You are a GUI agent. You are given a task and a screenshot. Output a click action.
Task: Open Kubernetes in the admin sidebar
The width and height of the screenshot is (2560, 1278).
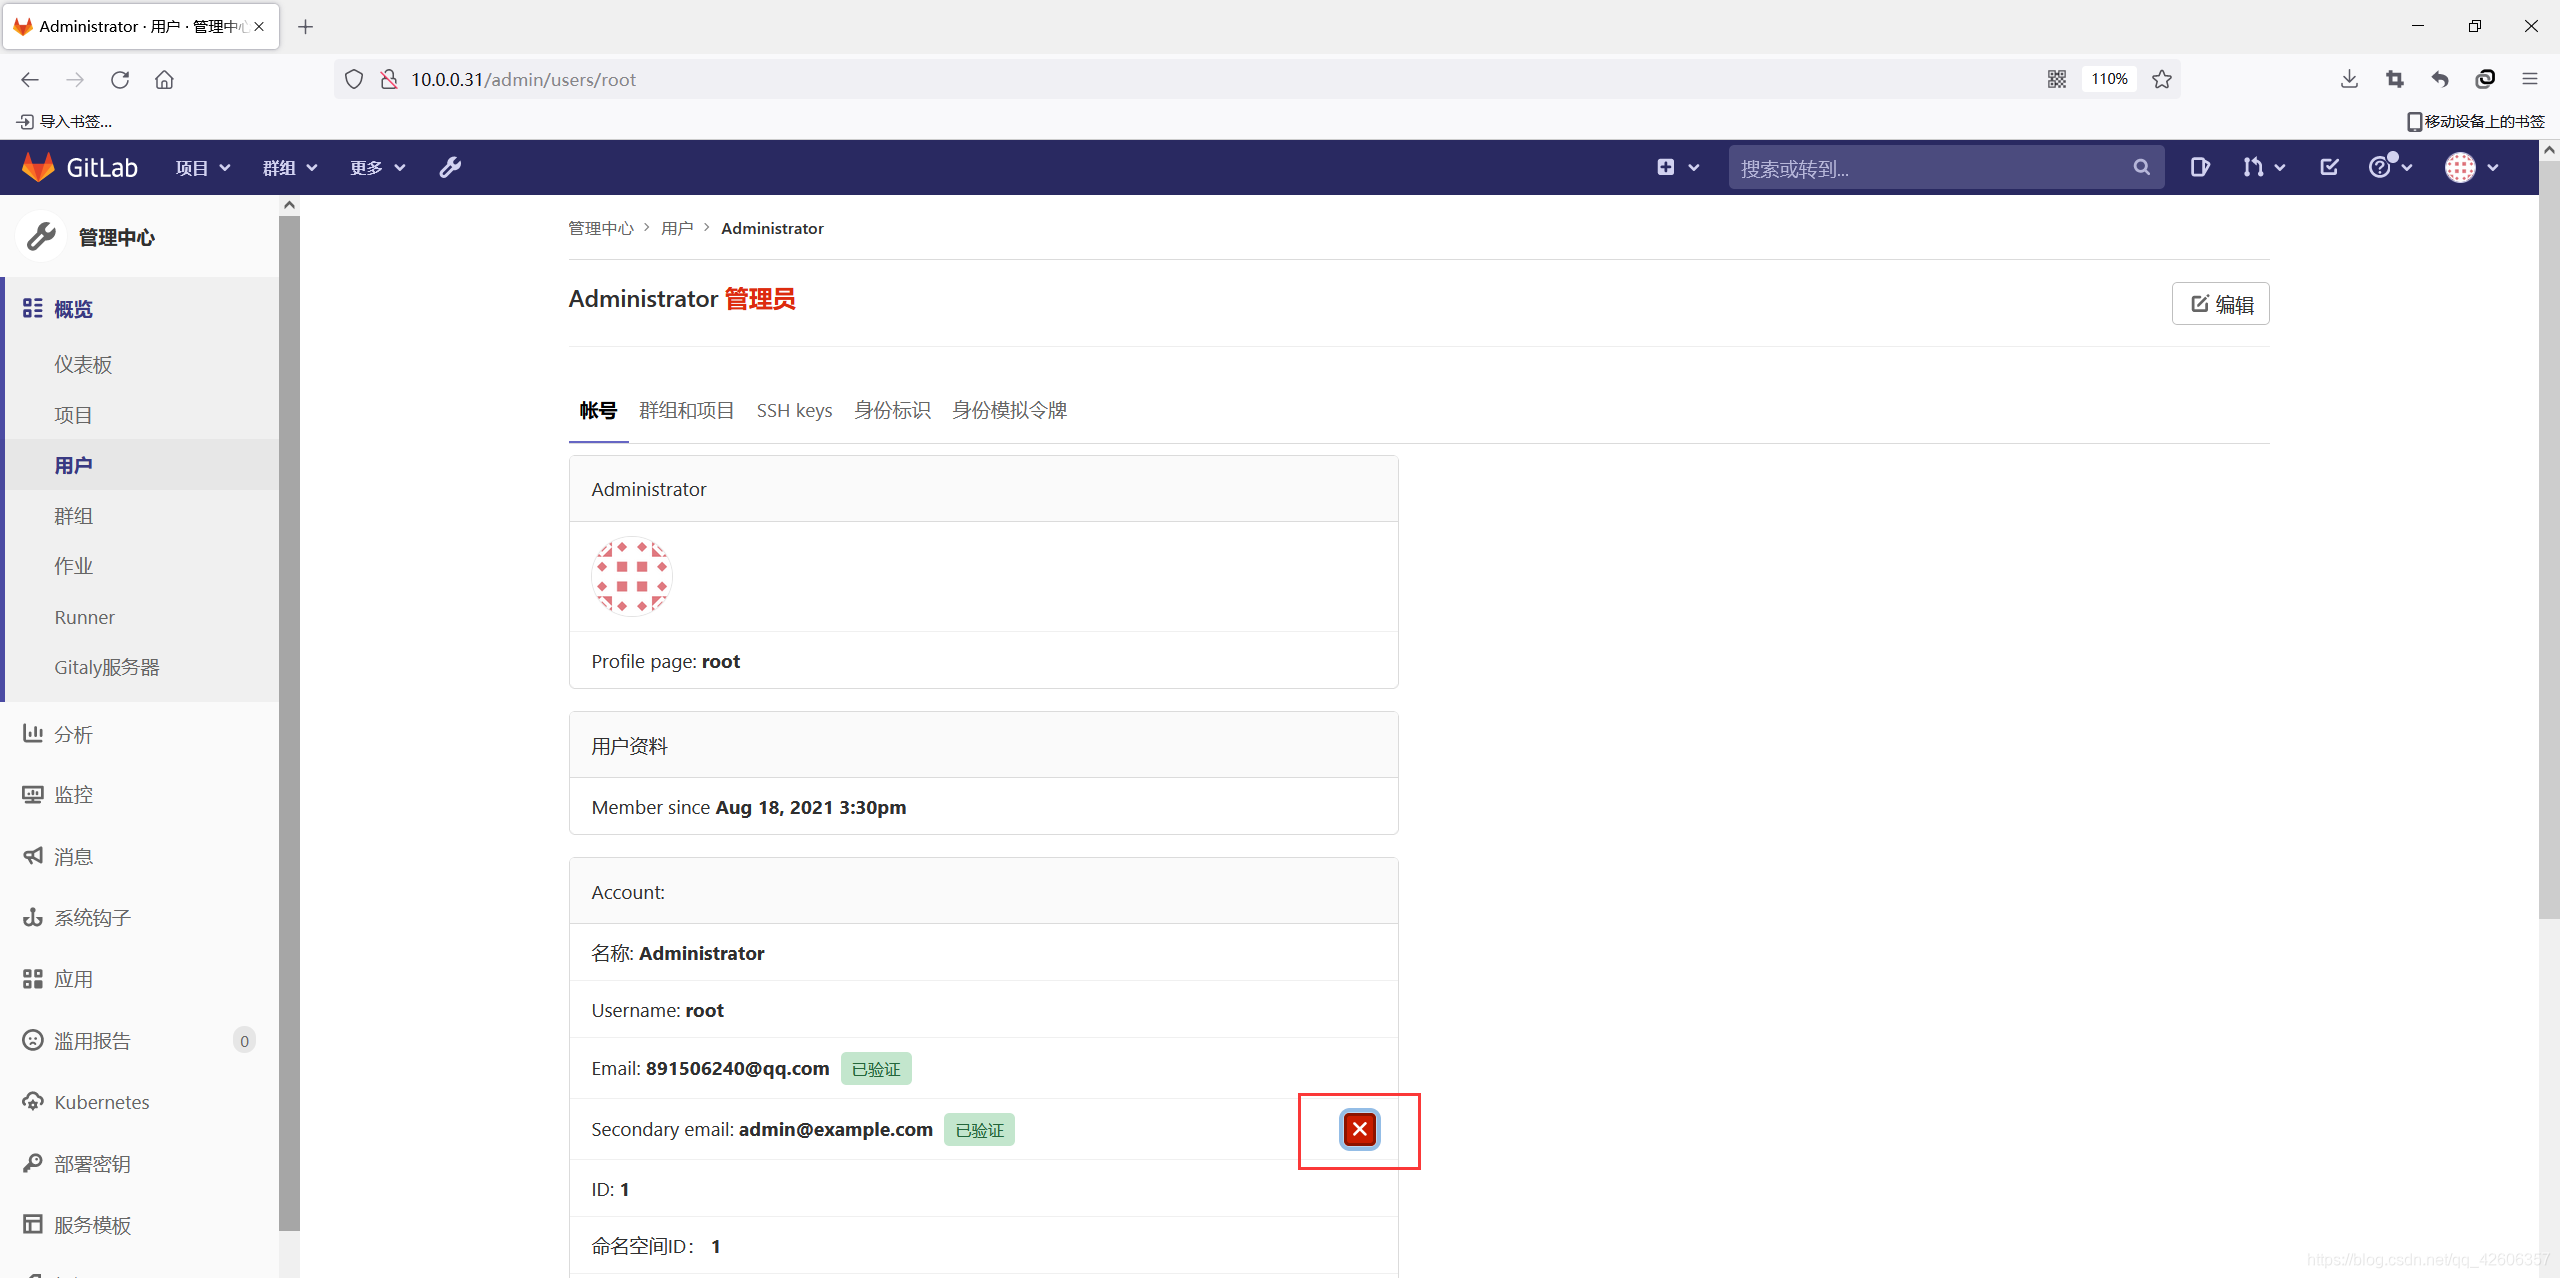tap(101, 1102)
